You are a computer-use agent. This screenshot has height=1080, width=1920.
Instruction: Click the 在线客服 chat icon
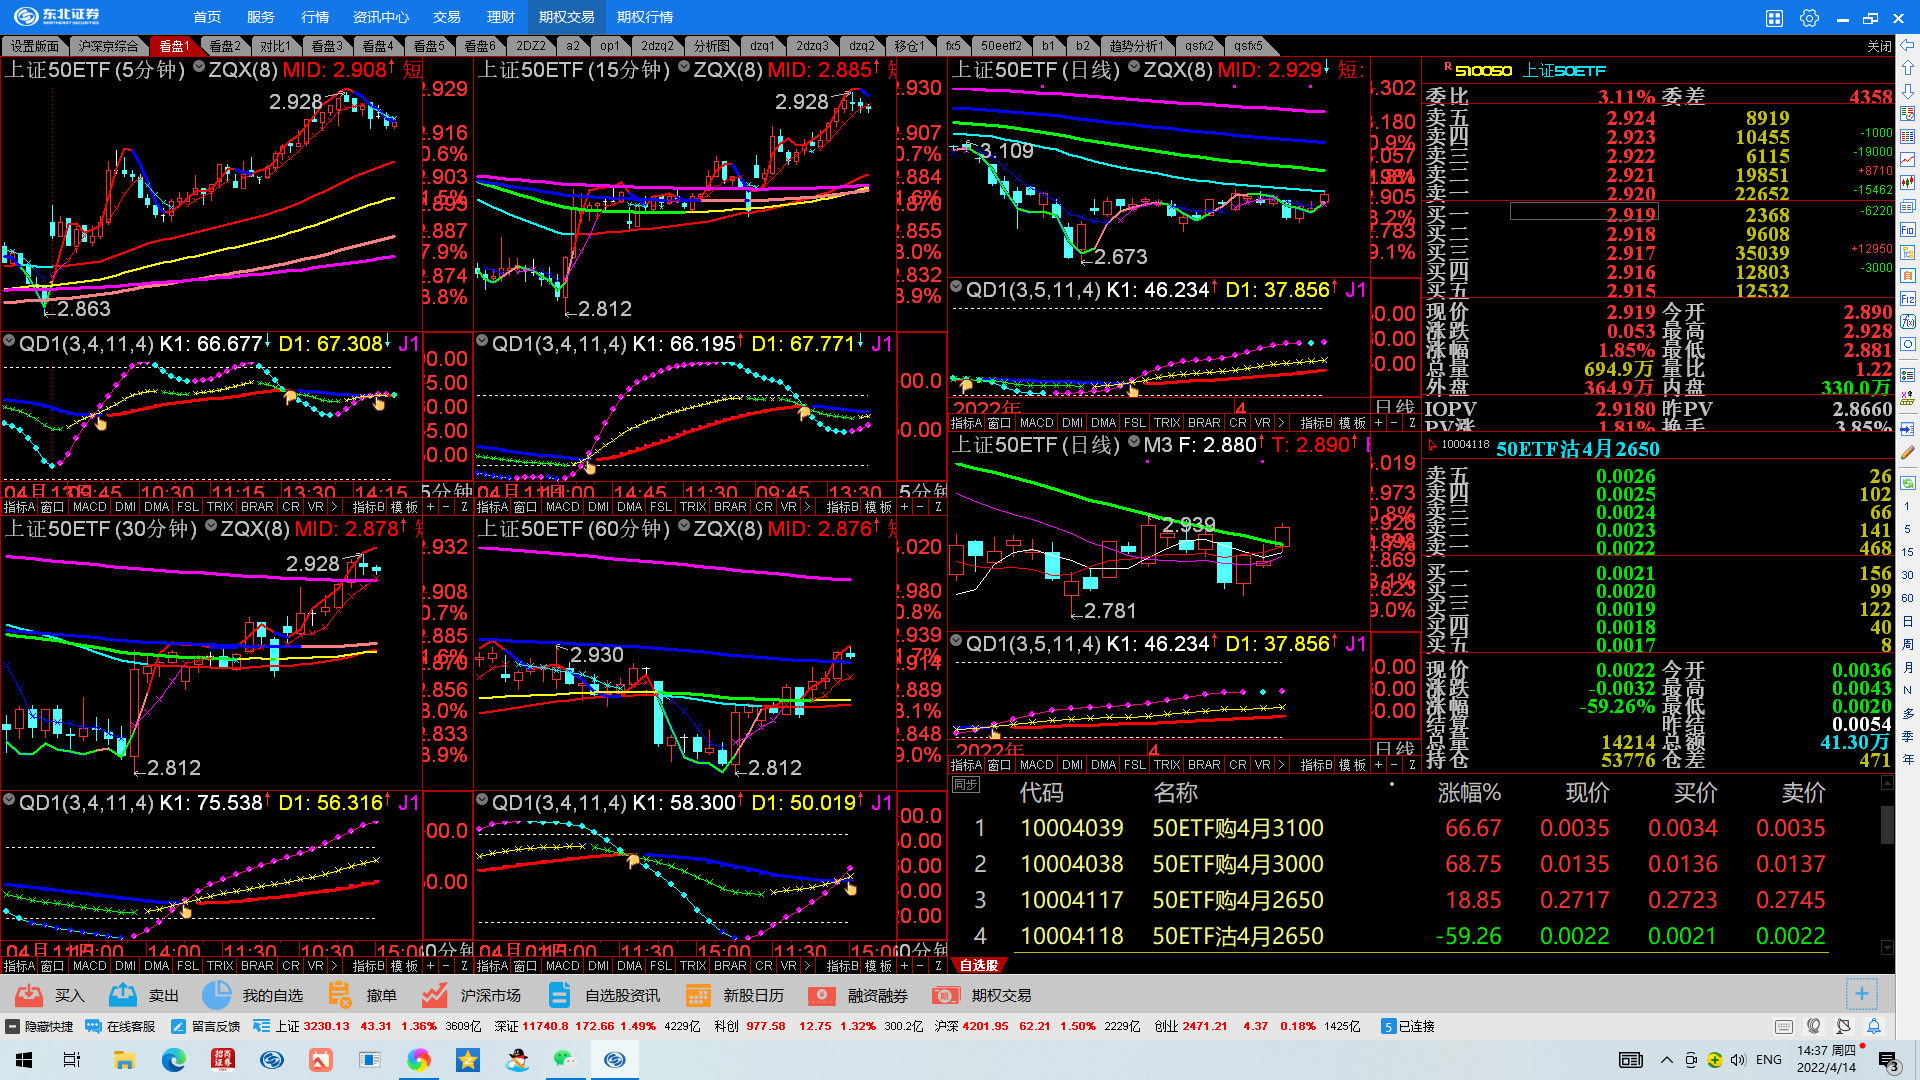tap(93, 1026)
